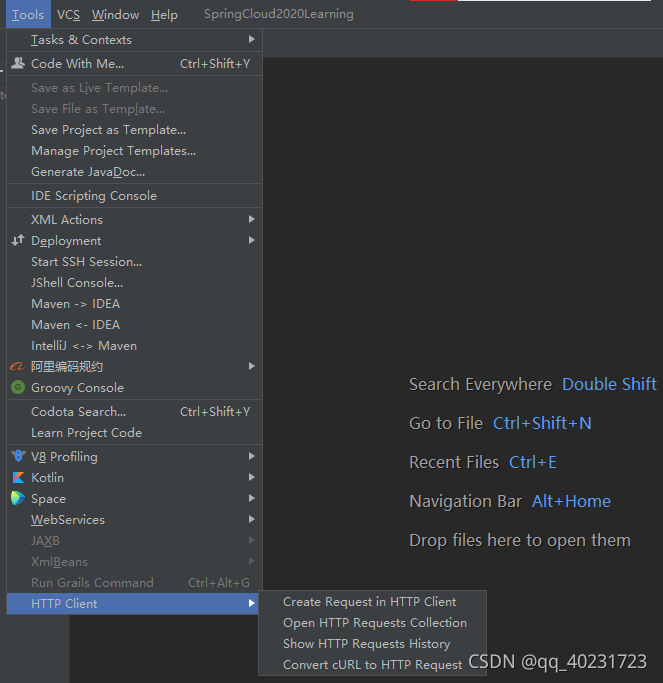The width and height of the screenshot is (663, 683).
Task: Open Groovy Console entry
Action: 134,388
